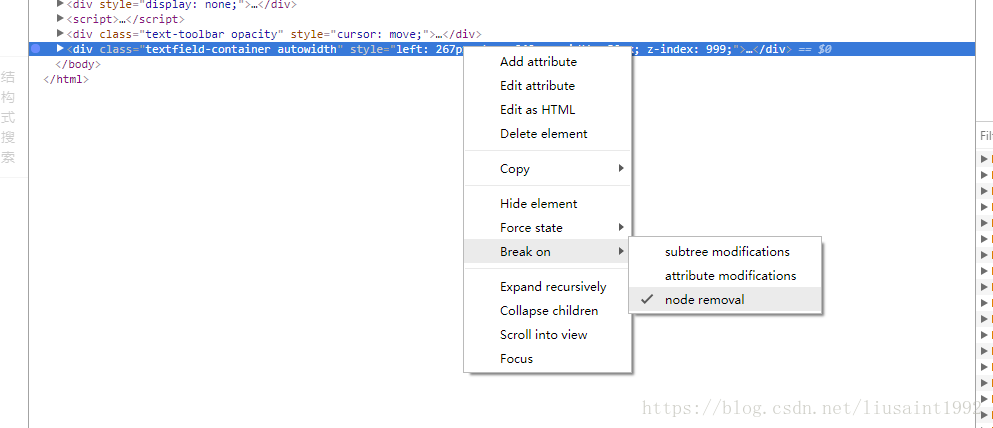
Task: Enable break on subtree modifications
Action: [x=725, y=252]
